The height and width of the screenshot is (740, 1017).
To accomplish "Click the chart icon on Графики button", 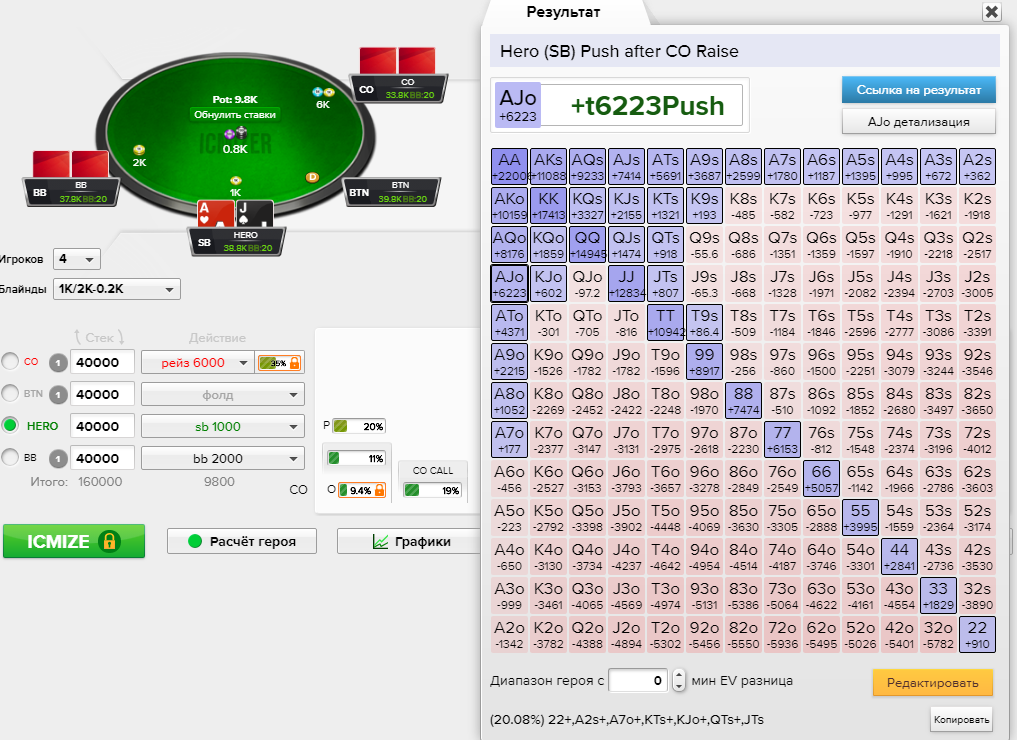I will tap(380, 542).
